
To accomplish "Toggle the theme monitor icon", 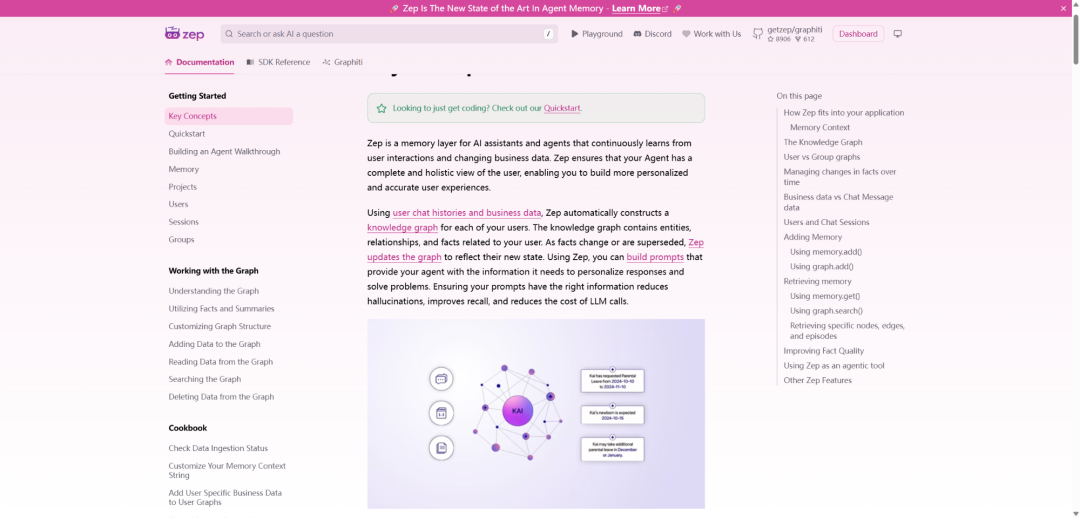I will click(x=897, y=34).
